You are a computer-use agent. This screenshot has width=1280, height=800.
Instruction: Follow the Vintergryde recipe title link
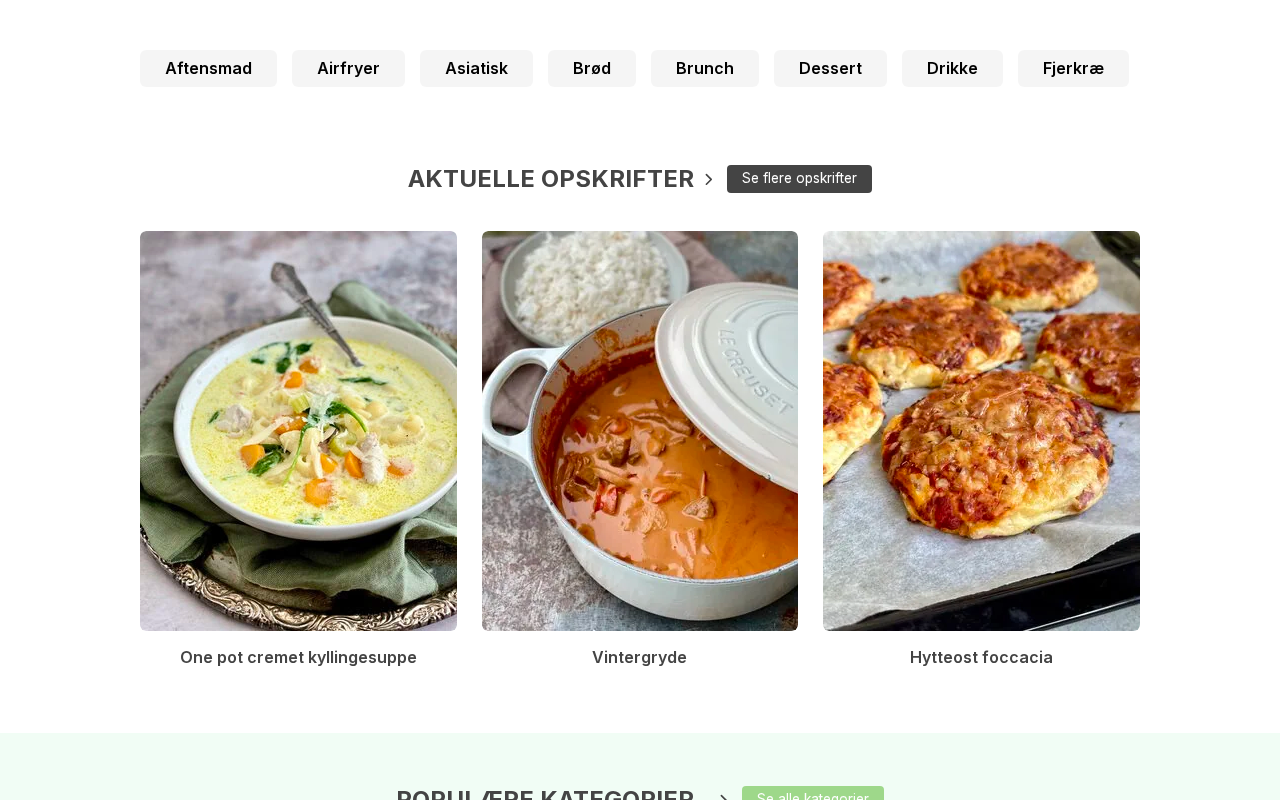640,657
